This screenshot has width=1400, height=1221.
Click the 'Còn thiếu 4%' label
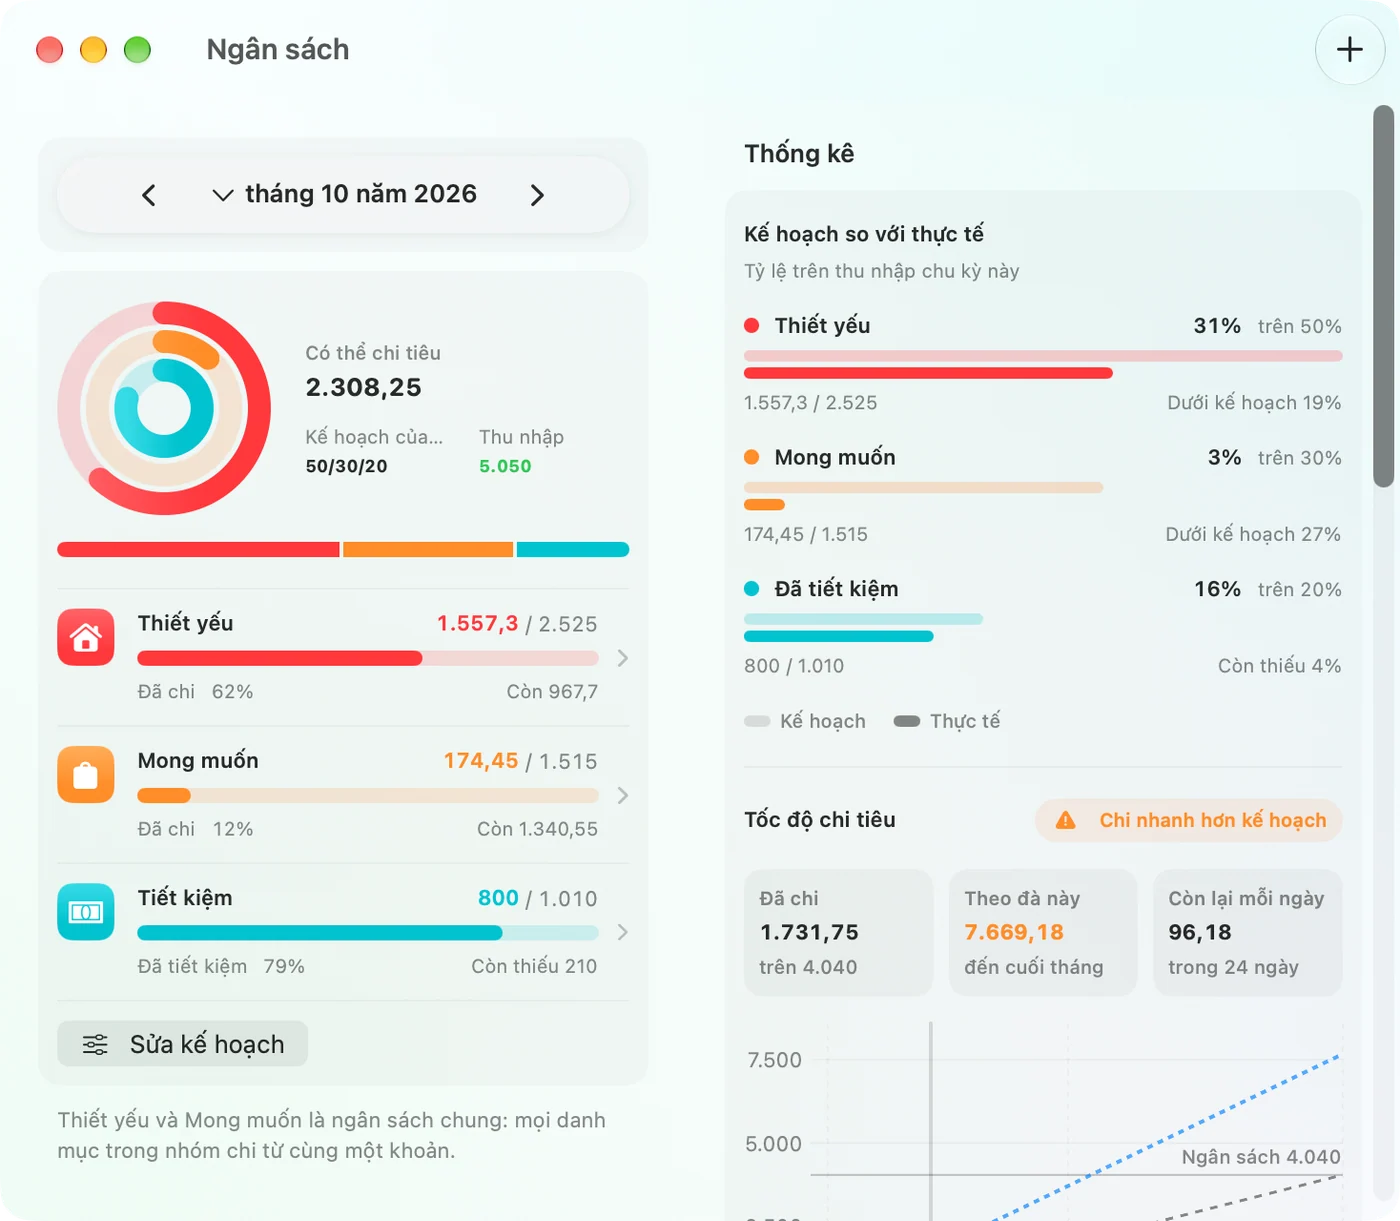point(1279,666)
